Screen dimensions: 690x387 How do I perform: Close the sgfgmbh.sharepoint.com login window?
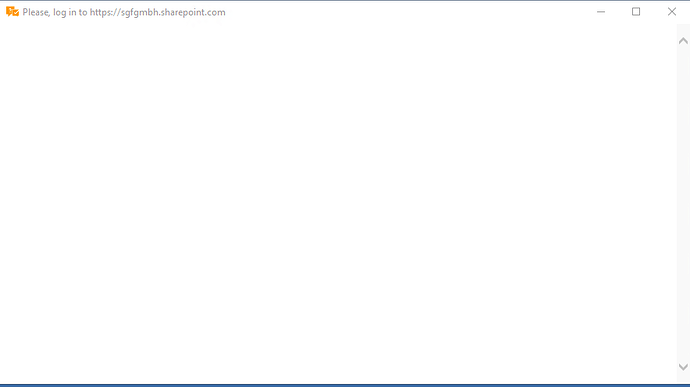[x=672, y=12]
